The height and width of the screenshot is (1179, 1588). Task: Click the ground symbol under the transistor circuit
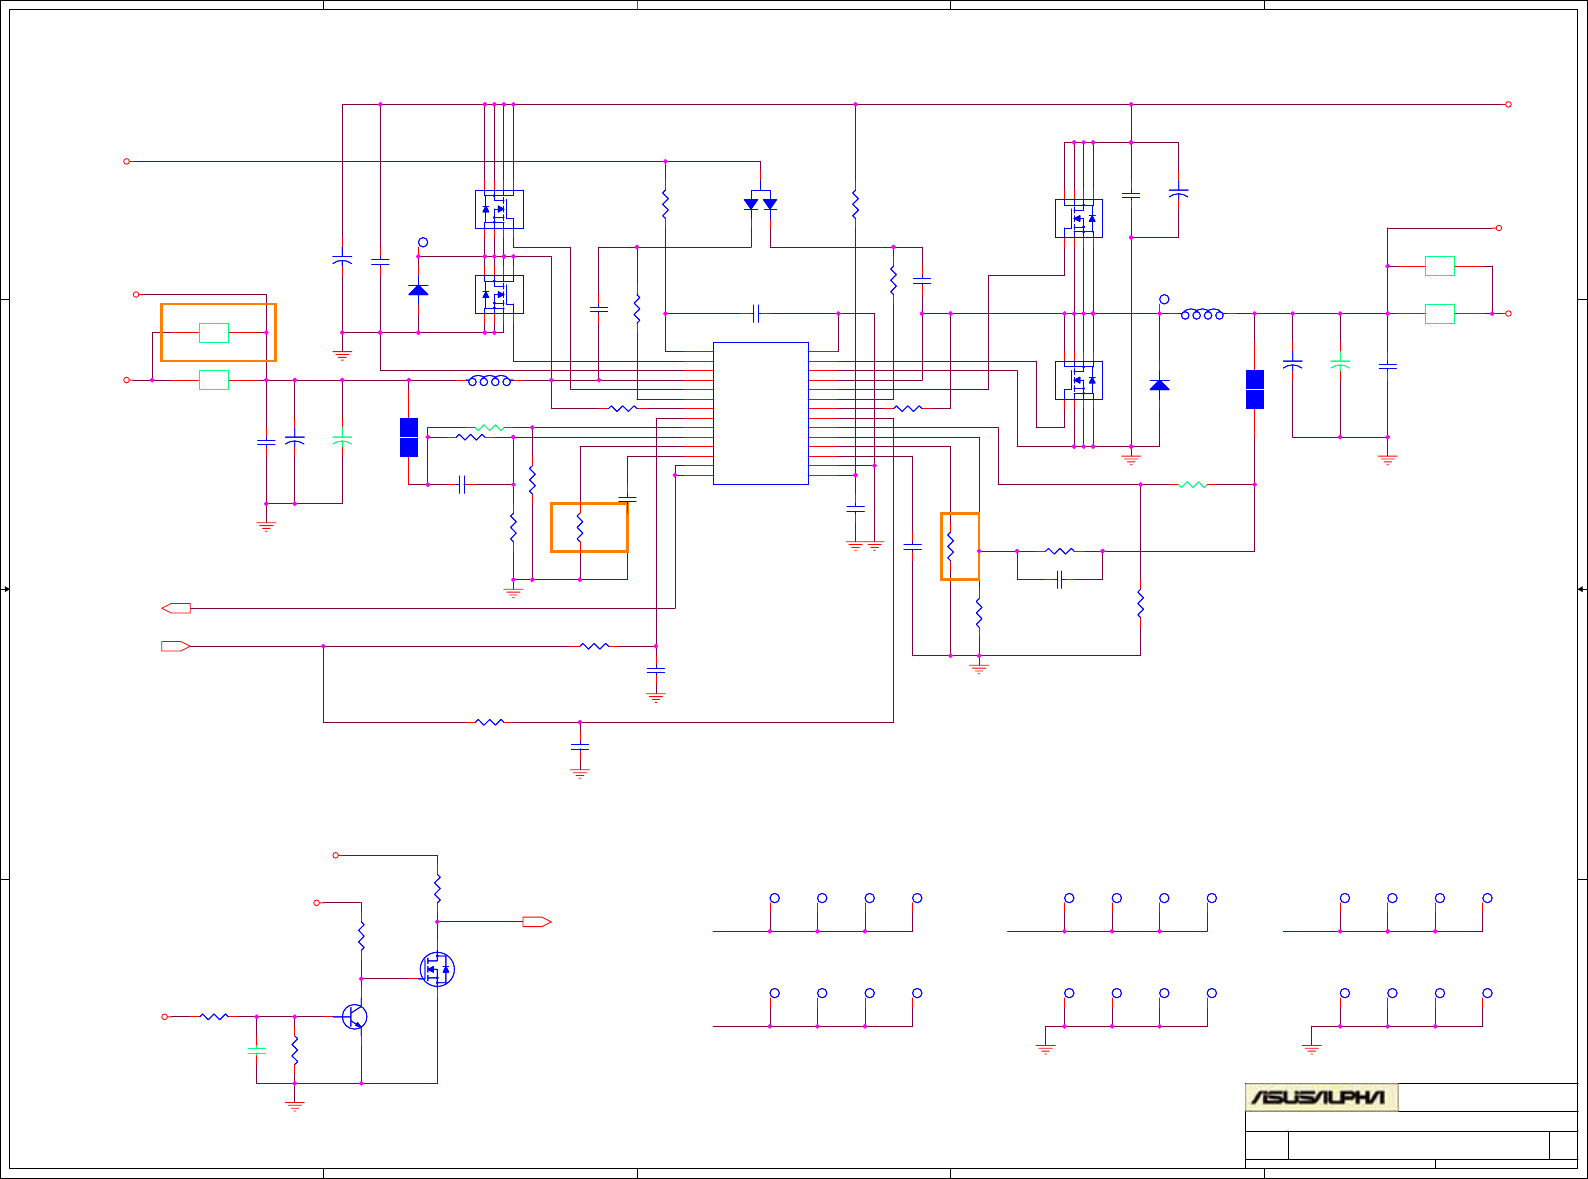295,1104
